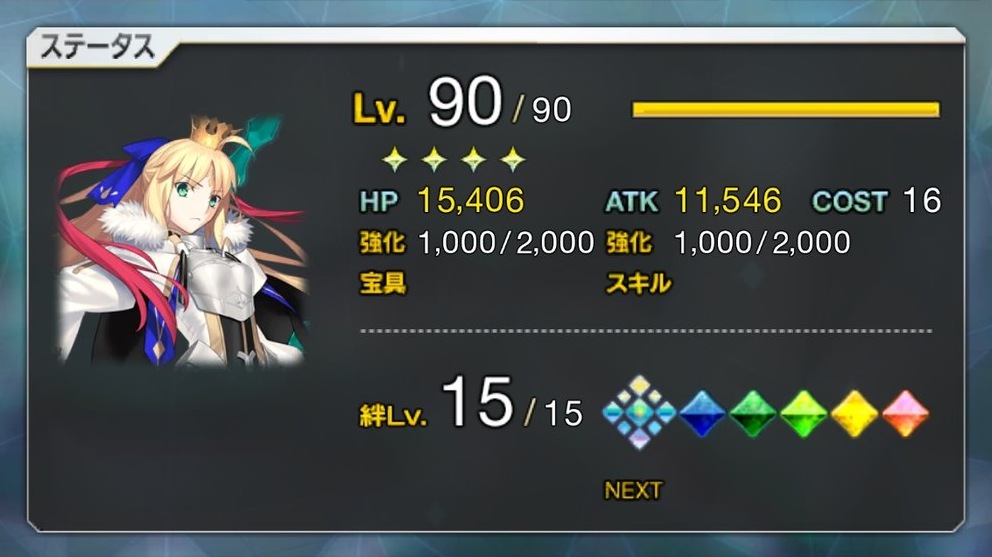Click the dark green bond diamond gem
The width and height of the screenshot is (992, 557).
click(x=753, y=413)
